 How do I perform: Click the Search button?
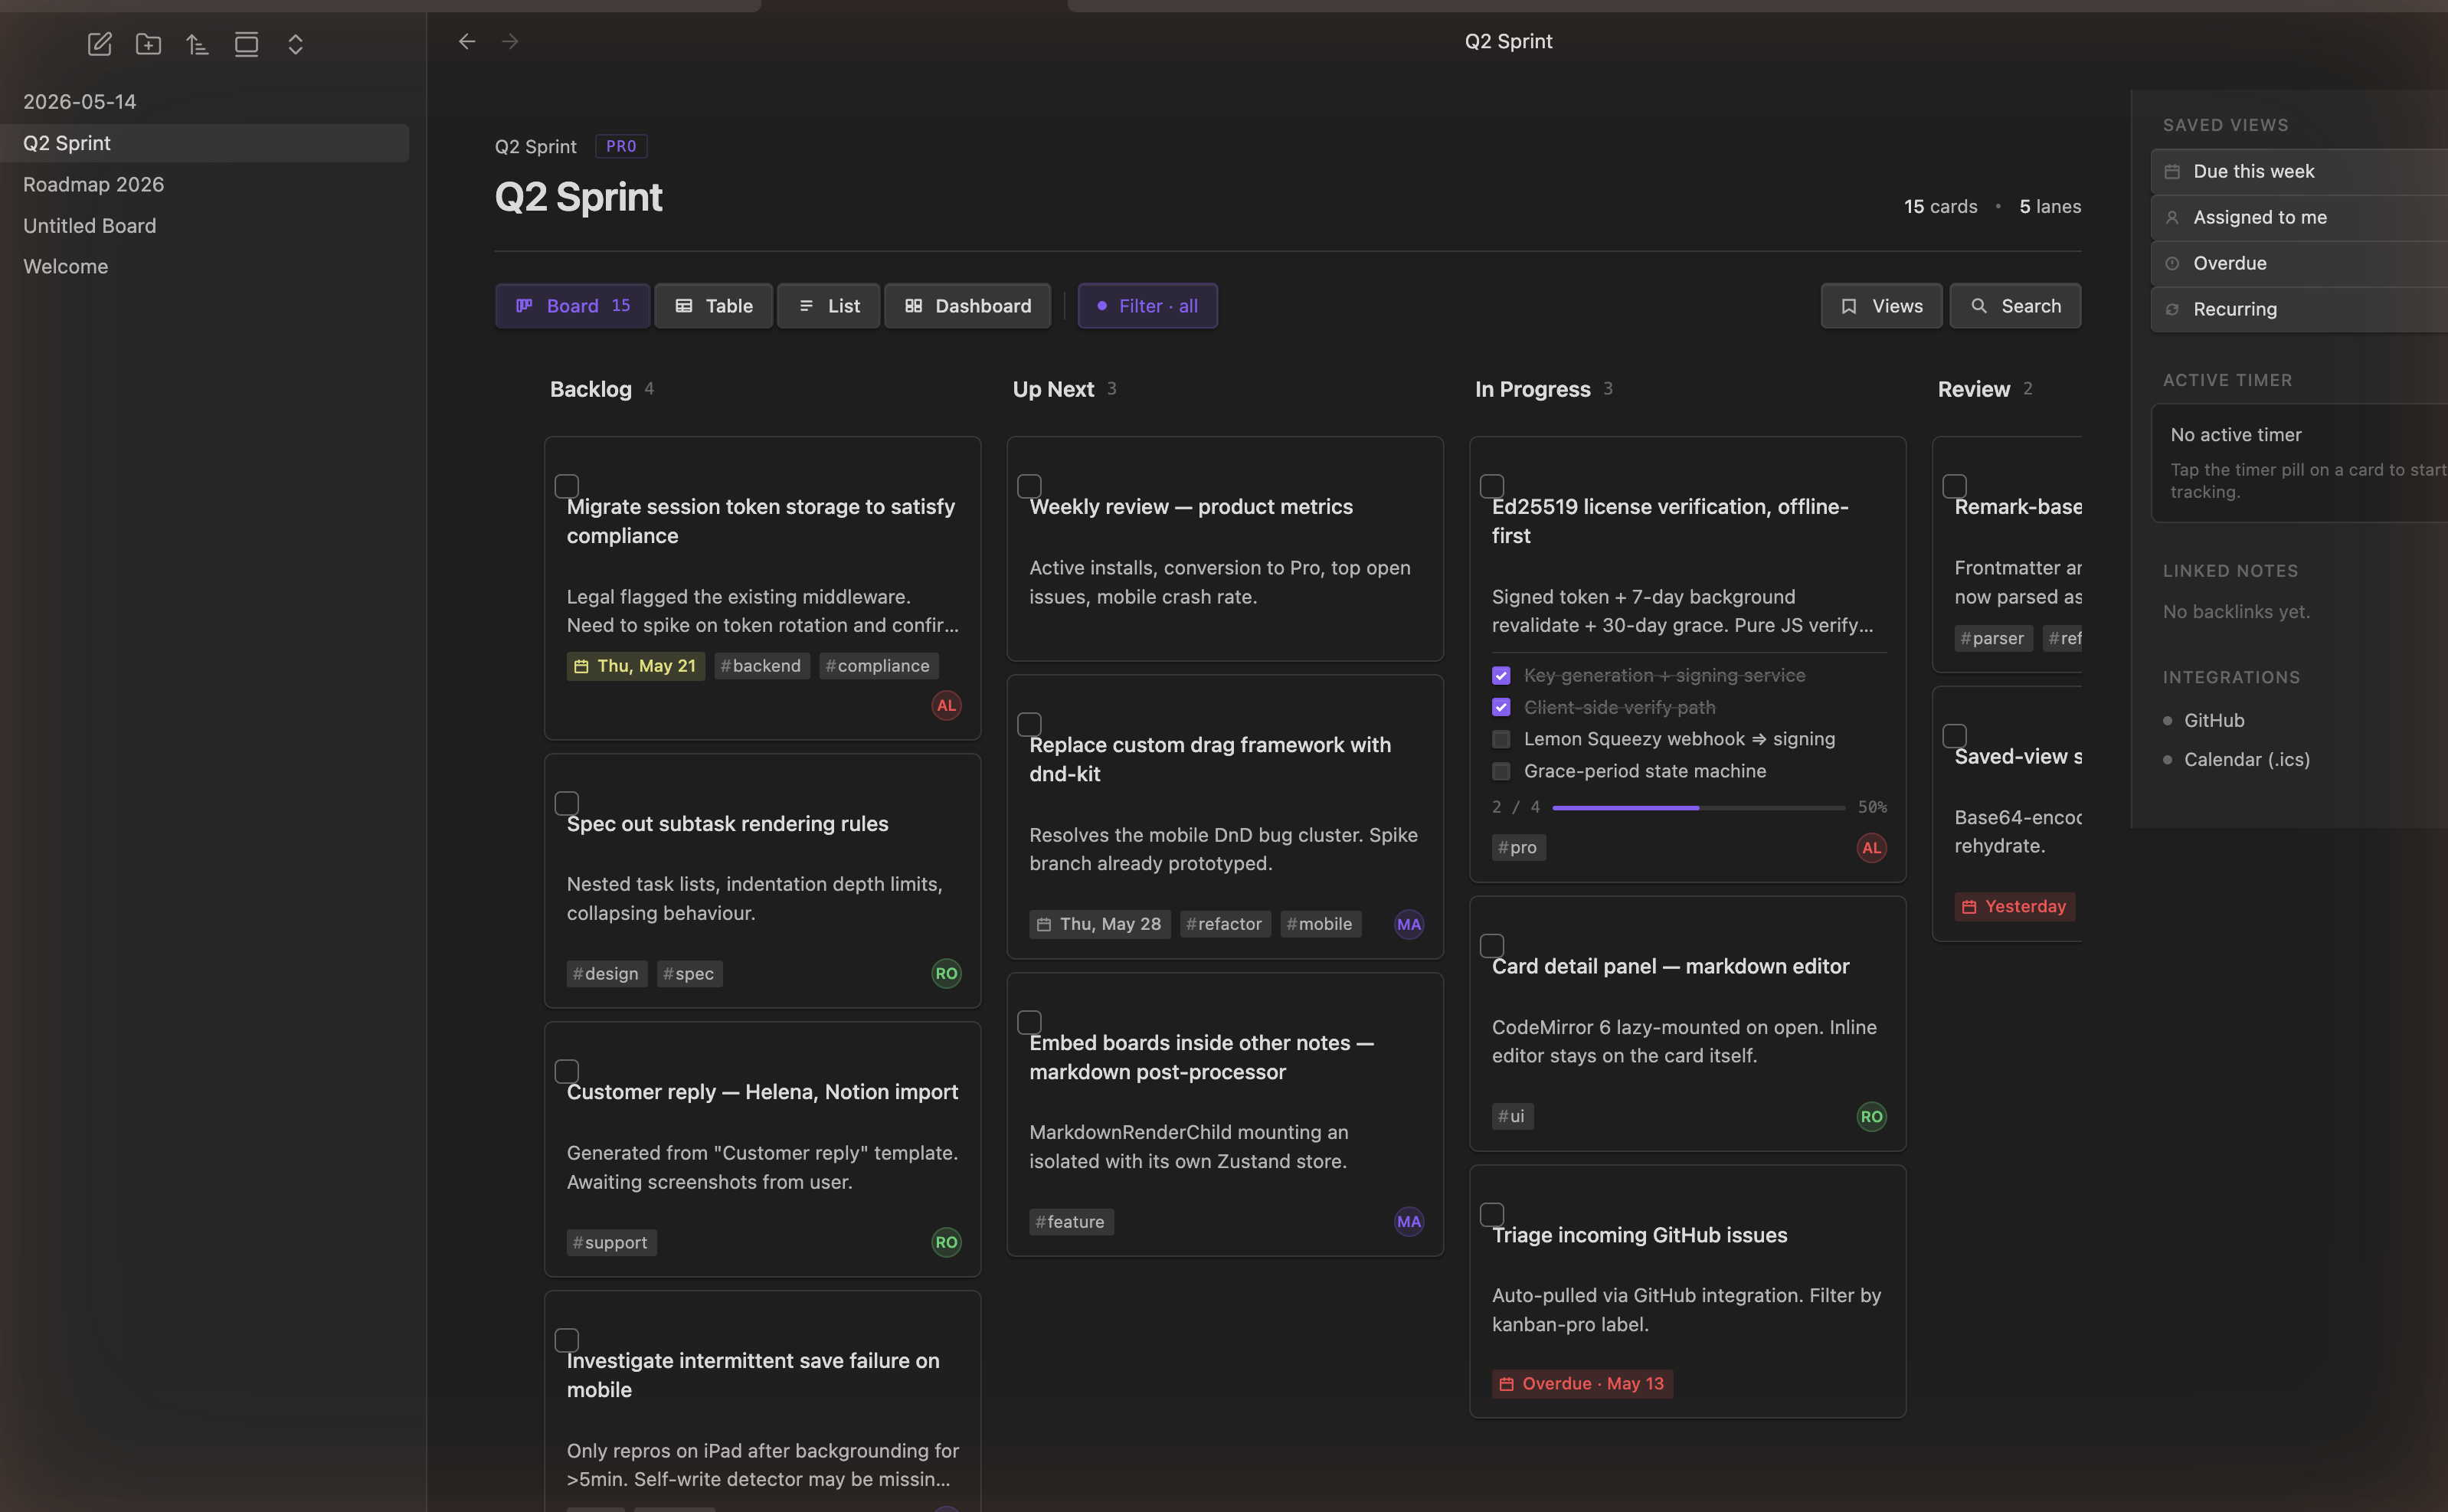2015,306
